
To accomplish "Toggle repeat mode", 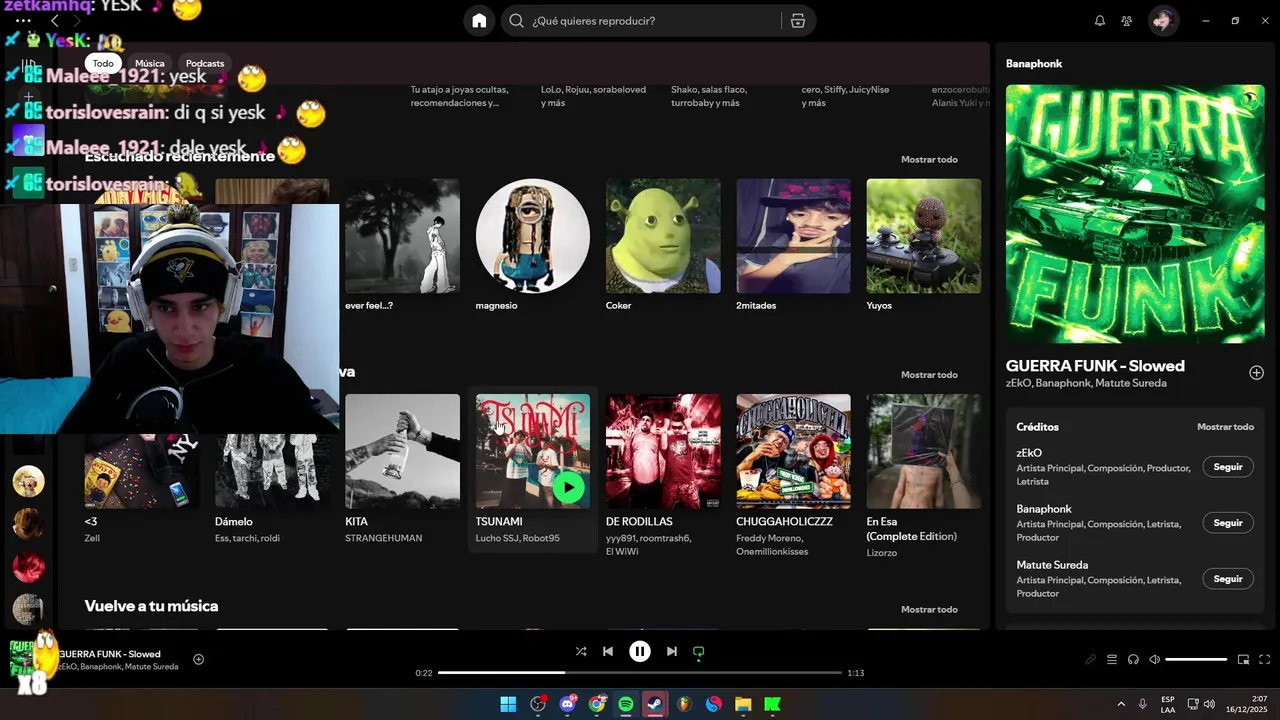I will click(x=699, y=651).
